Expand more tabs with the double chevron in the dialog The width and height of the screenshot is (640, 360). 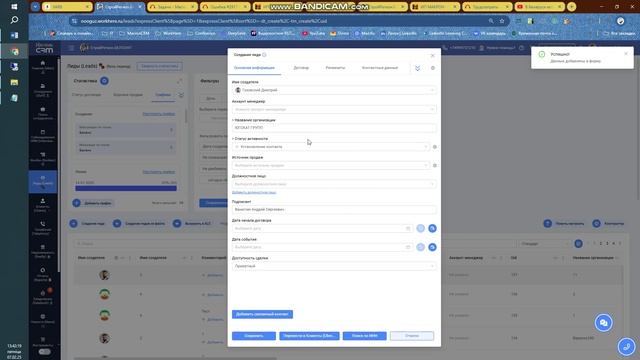coord(418,68)
